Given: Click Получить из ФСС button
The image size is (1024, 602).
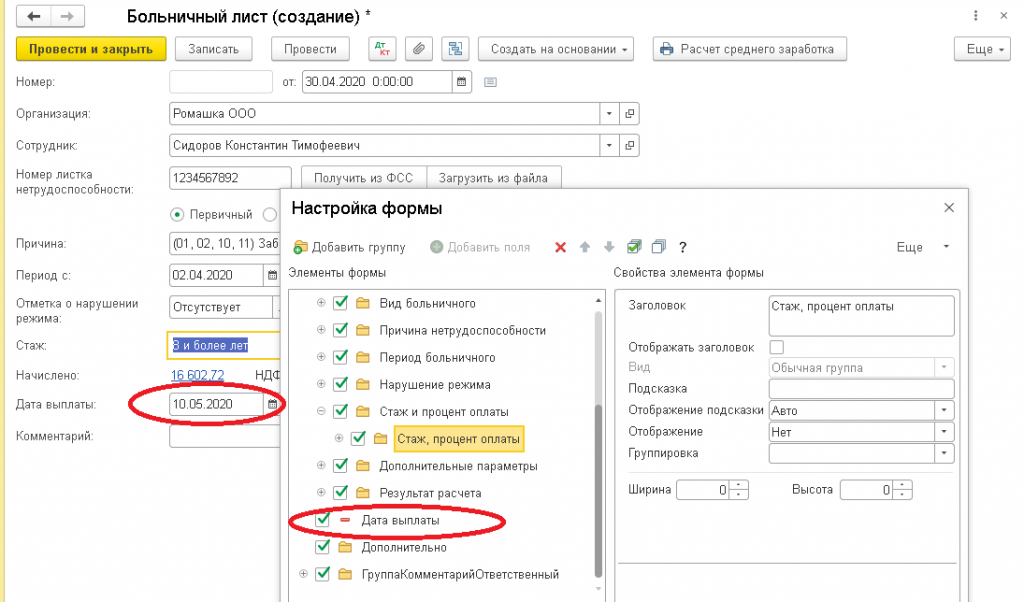Looking at the screenshot, I should (364, 178).
